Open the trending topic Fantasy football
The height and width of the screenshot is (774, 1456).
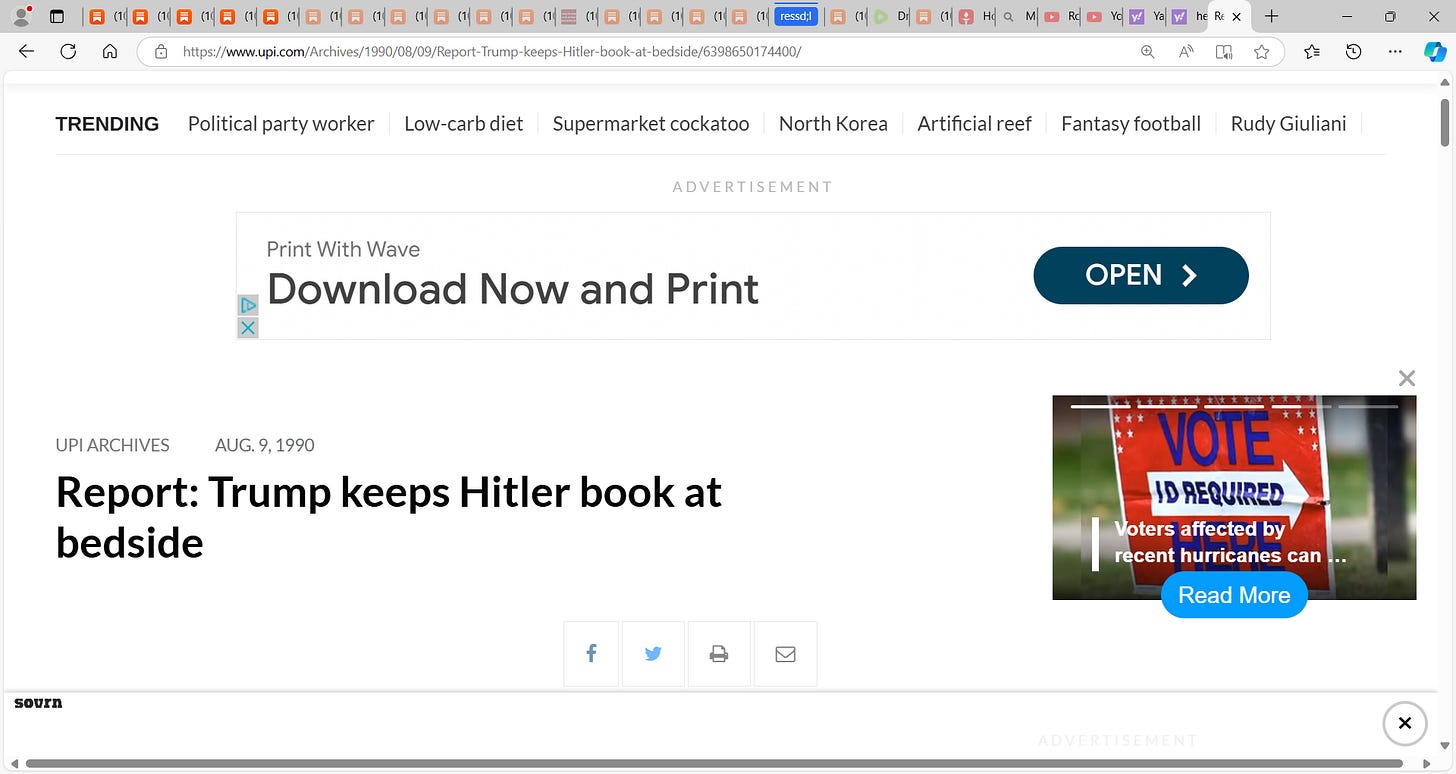click(1131, 124)
